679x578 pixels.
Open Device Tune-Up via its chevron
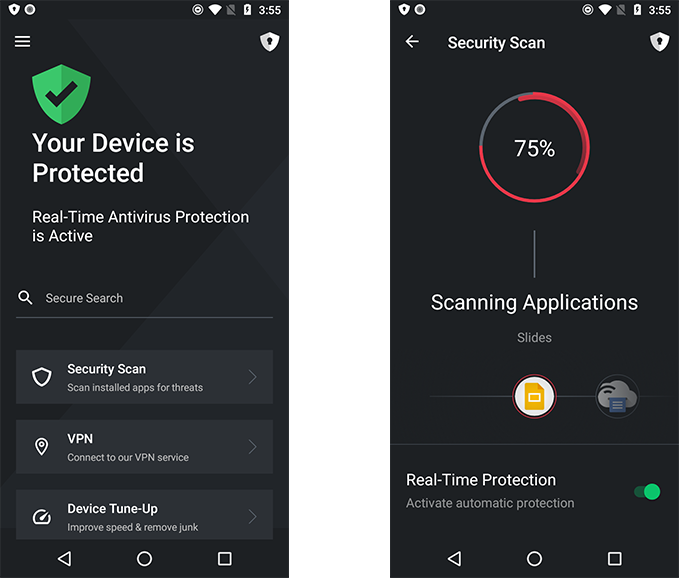tap(253, 517)
